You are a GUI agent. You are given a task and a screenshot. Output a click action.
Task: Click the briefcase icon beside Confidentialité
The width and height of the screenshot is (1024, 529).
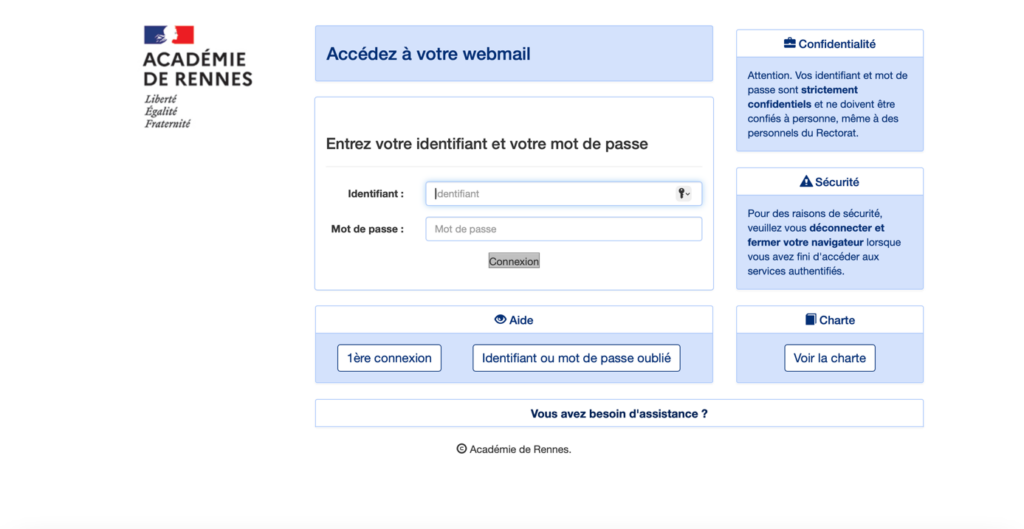tap(789, 44)
